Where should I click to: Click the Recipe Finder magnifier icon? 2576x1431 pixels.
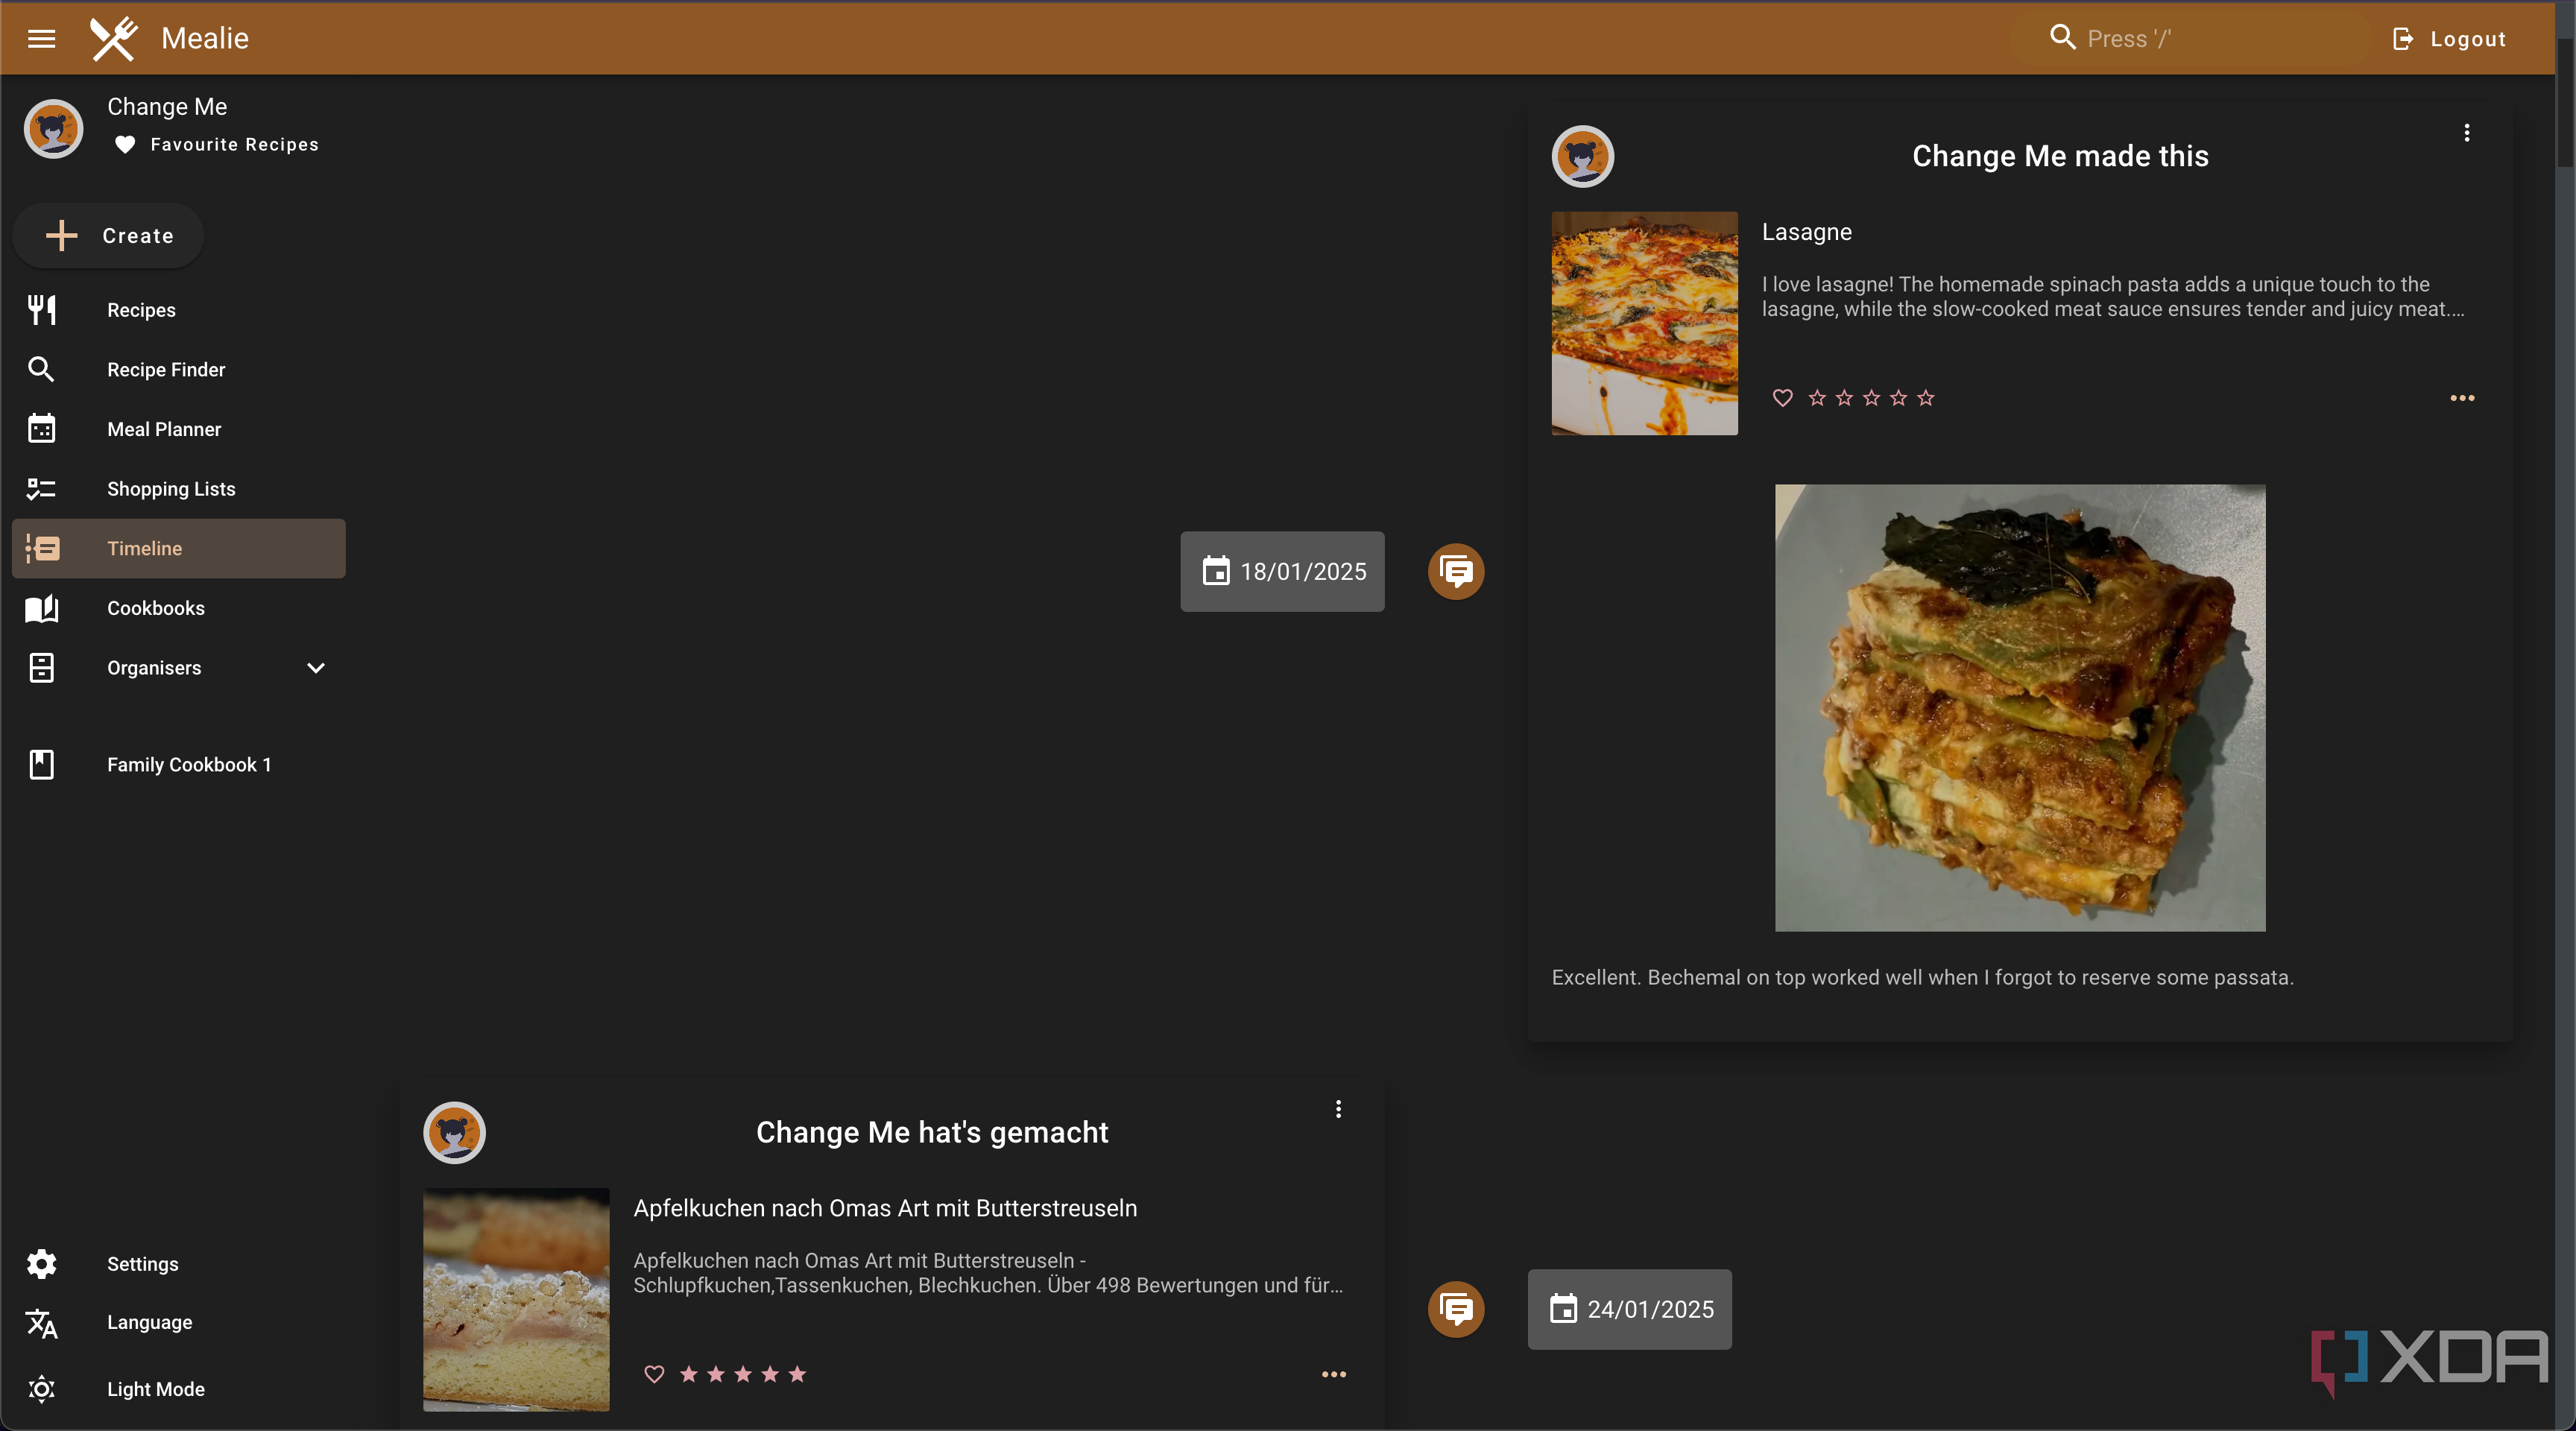coord(41,369)
